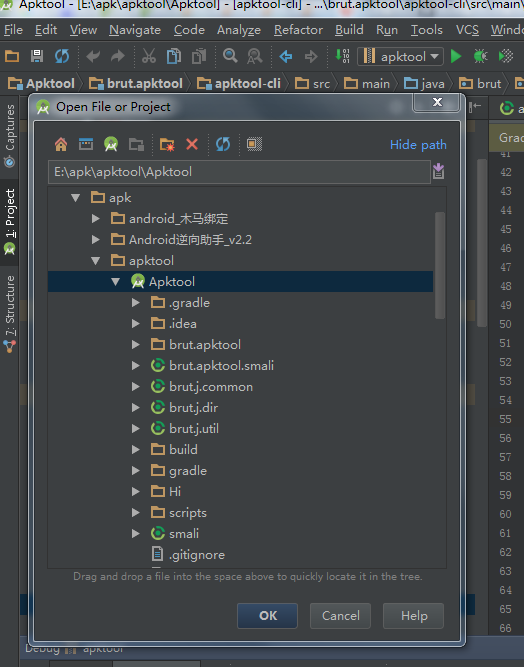Run apktool with green play icon
The width and height of the screenshot is (524, 667).
coord(456,56)
